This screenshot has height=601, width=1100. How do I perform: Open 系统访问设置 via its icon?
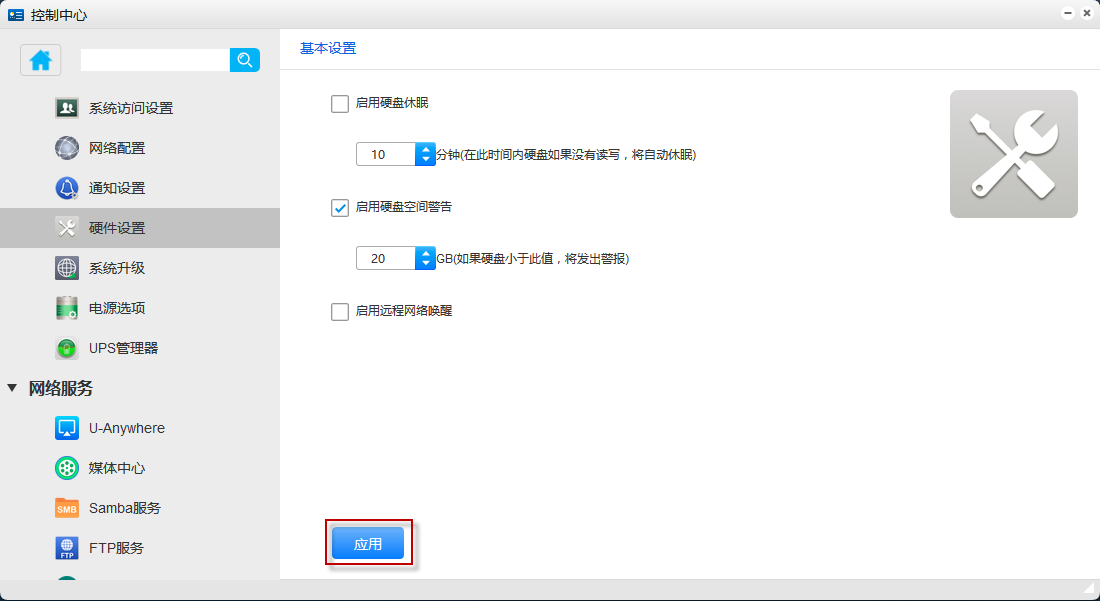[x=67, y=108]
